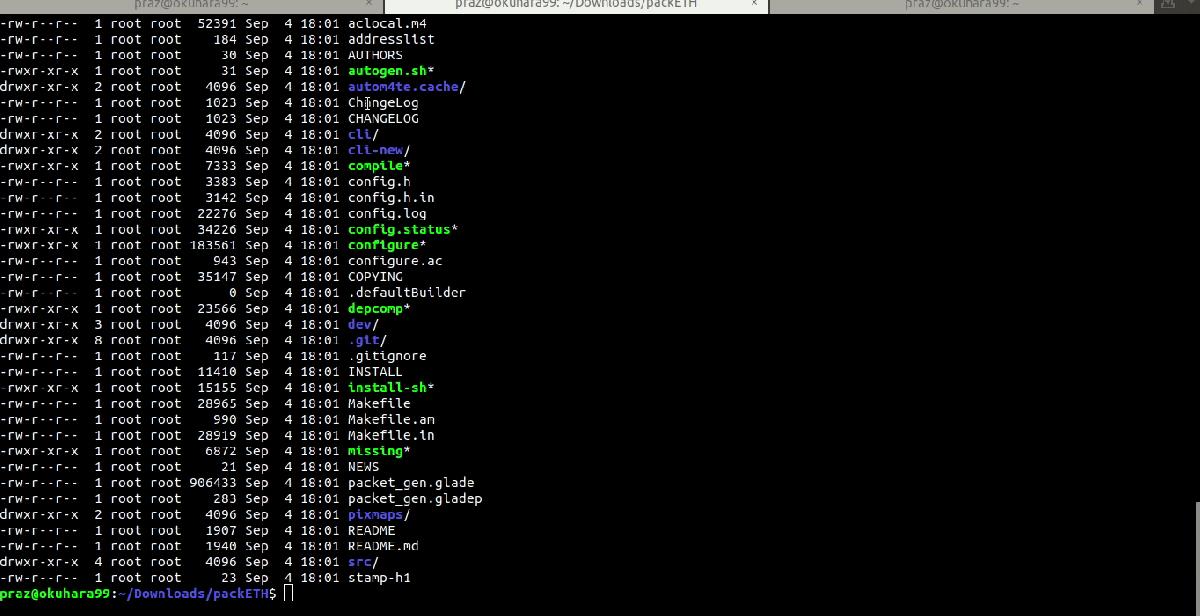
Task: Click the uppercase CHANGELOG file name
Action: (383, 119)
